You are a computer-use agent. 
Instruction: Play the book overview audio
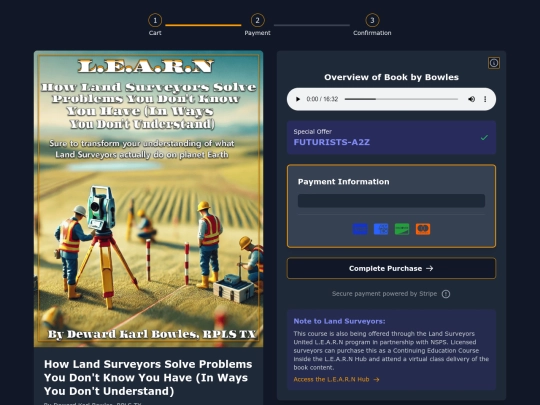(x=298, y=99)
